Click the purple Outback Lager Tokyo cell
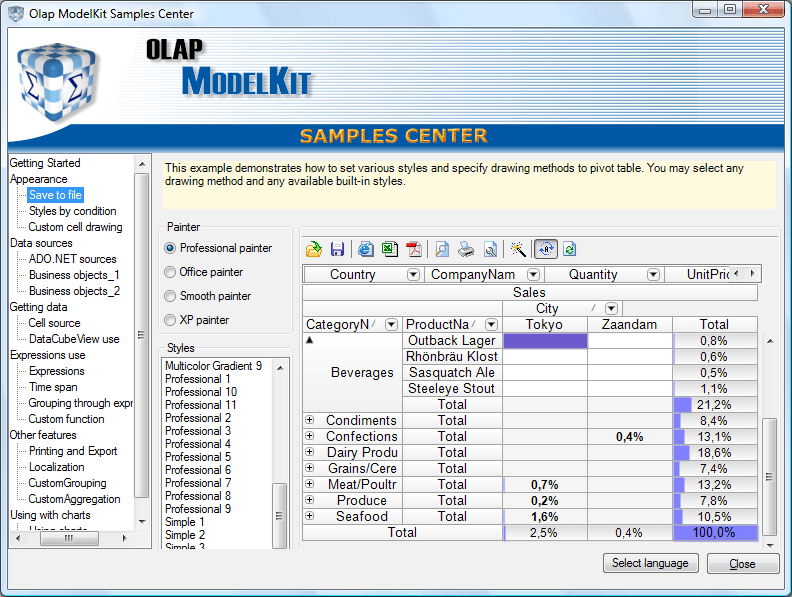Viewport: 792px width, 597px height. point(545,340)
